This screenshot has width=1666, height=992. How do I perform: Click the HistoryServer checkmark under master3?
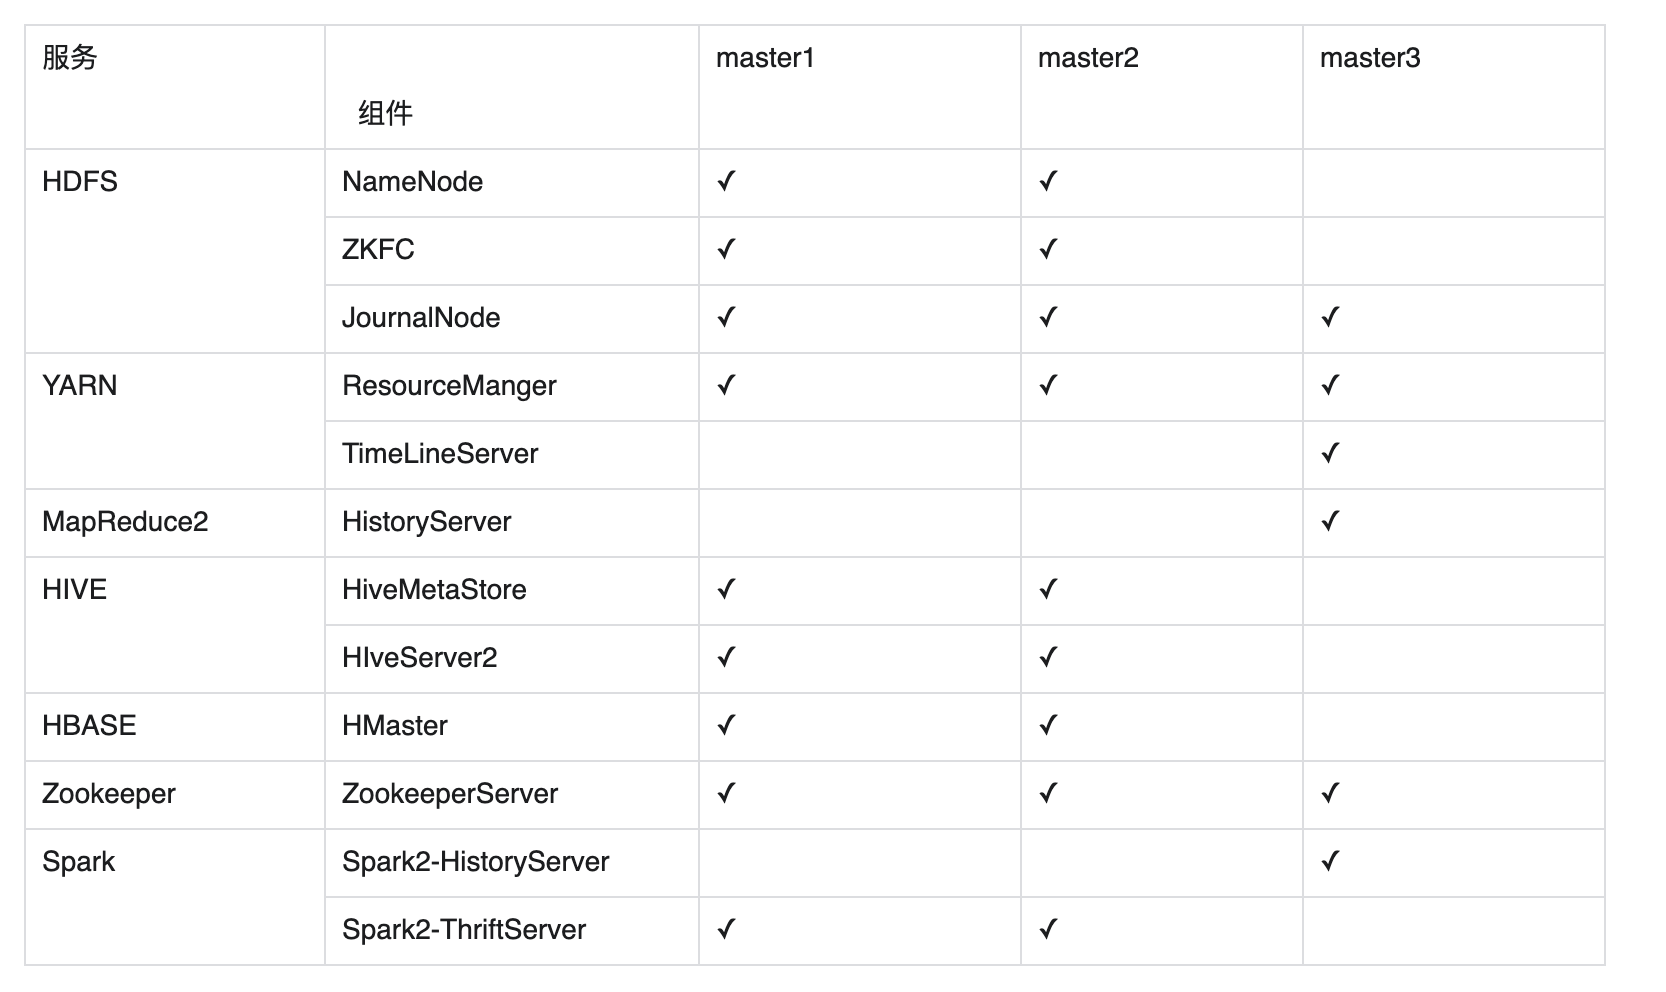pos(1330,521)
